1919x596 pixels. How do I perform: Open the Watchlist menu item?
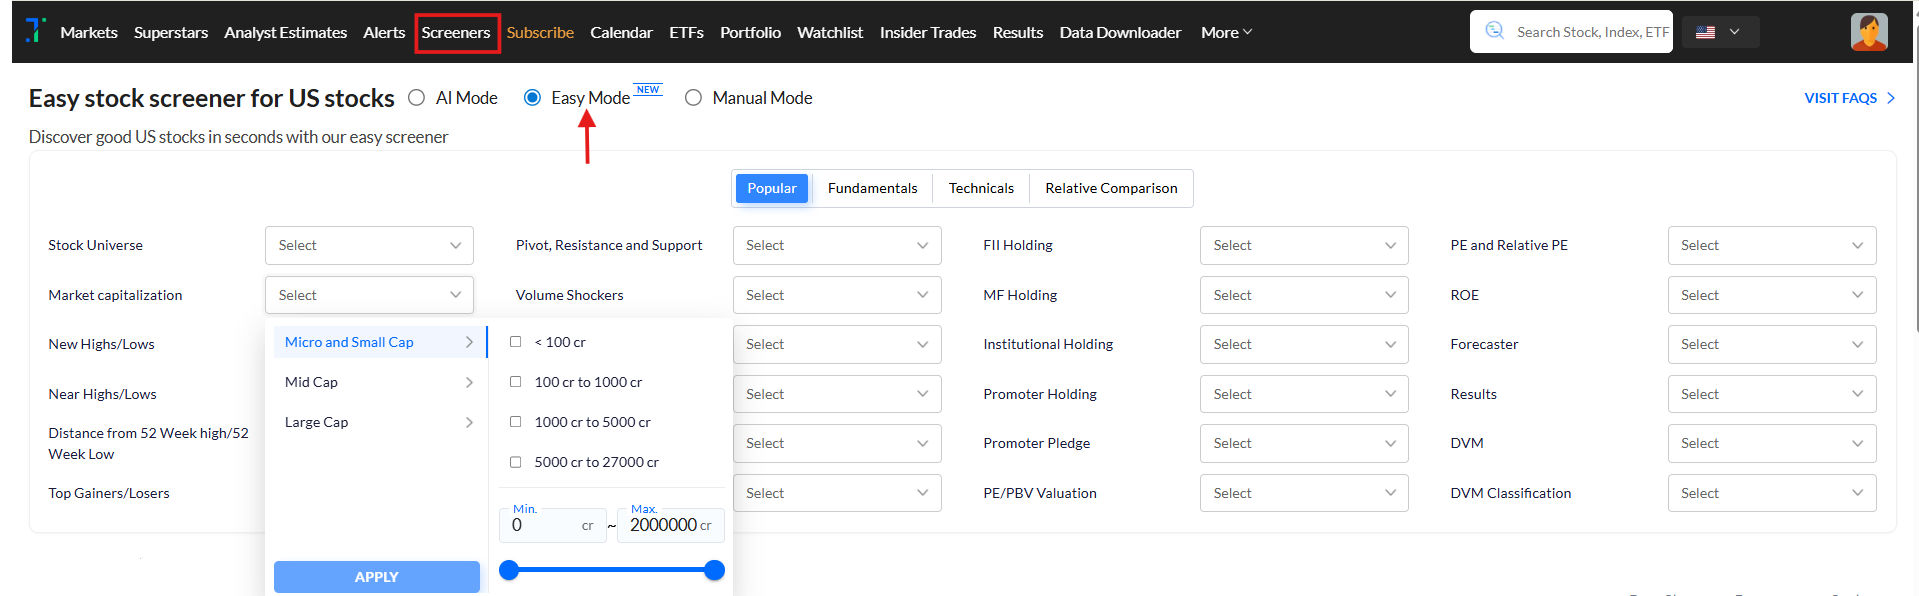(829, 32)
